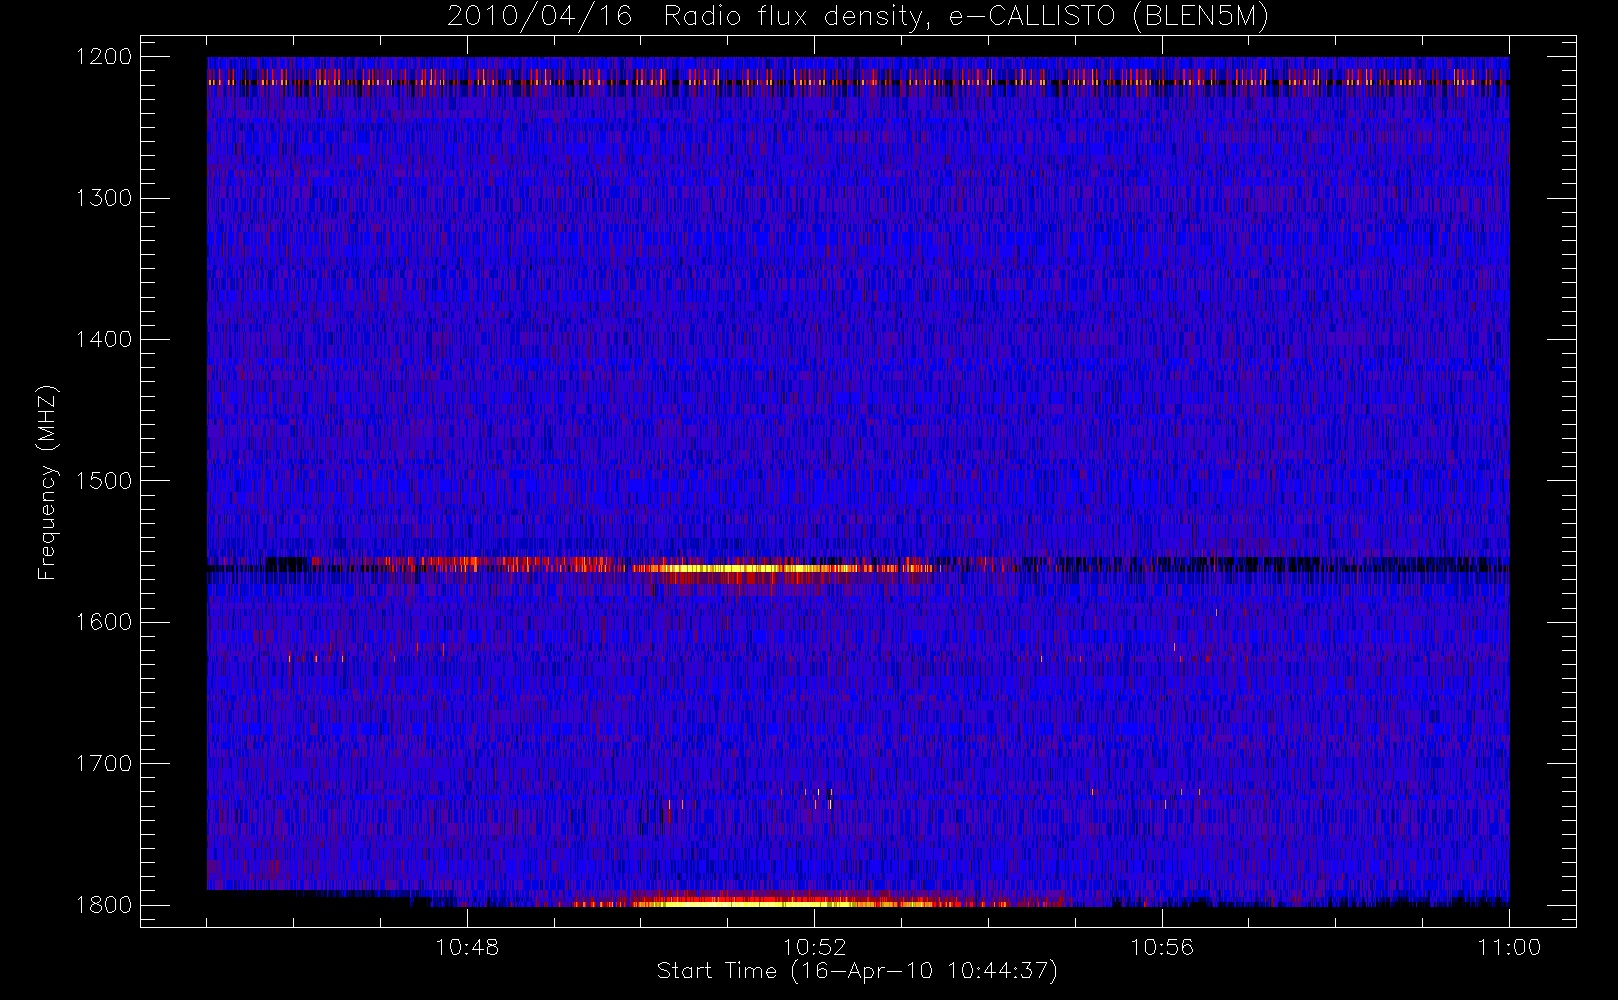Click the dashed interference line near 1220 MHz
Screen dimensions: 1618x1000
(858, 82)
